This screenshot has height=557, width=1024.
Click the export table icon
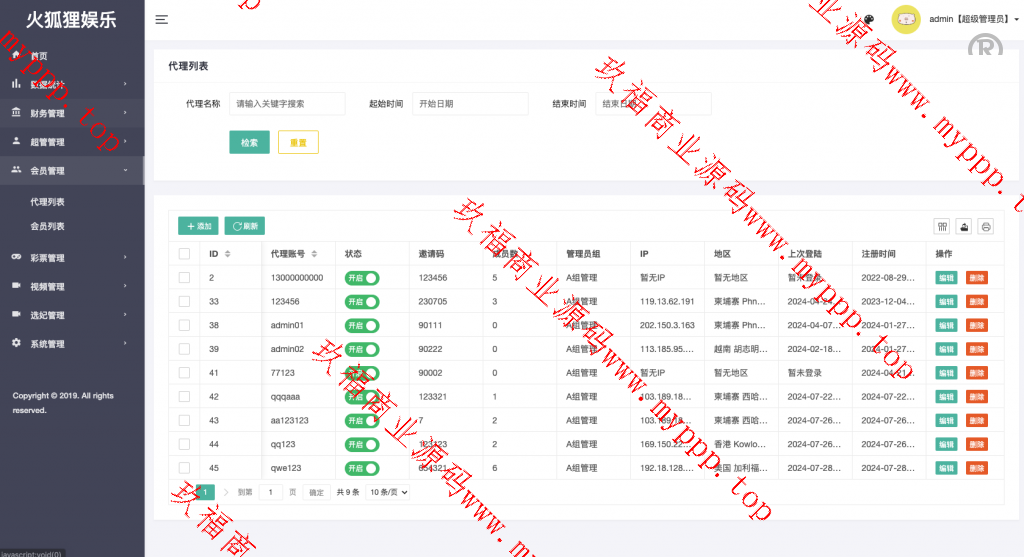[963, 226]
